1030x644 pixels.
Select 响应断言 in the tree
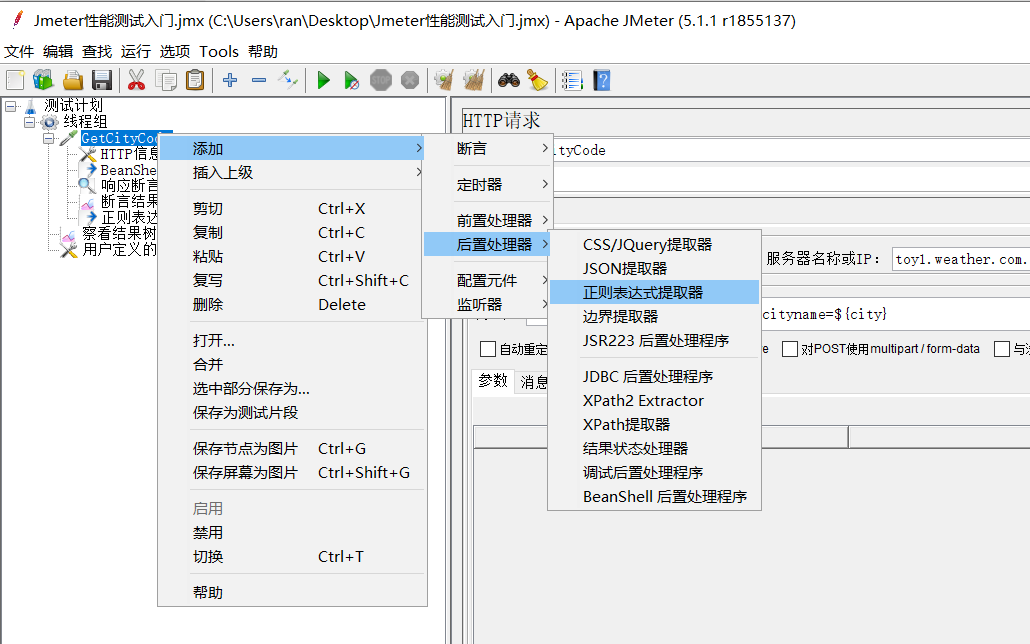(x=129, y=185)
